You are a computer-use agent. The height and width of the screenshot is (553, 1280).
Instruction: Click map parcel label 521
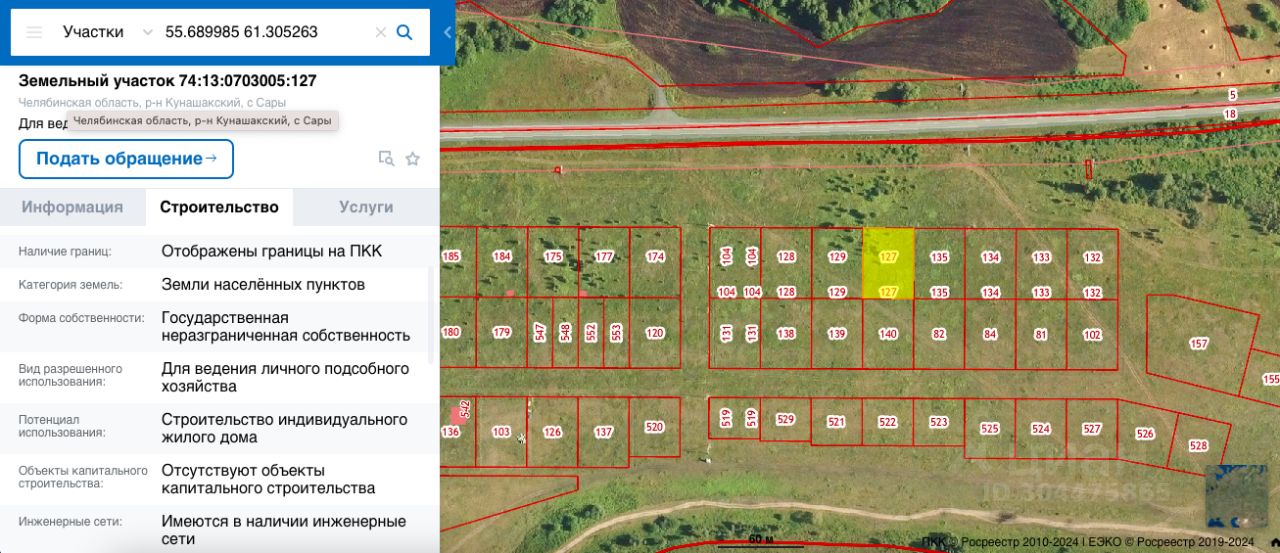pyautogui.click(x=837, y=422)
